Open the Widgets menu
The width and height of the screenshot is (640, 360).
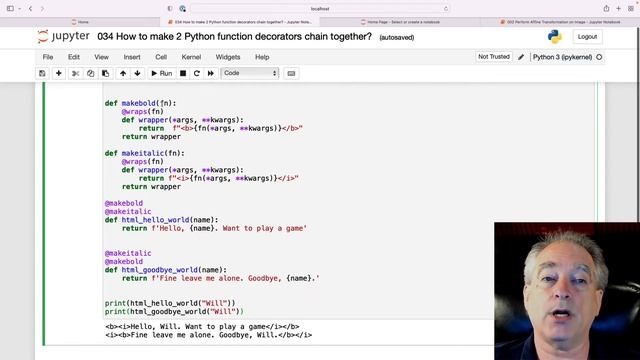pyautogui.click(x=228, y=57)
